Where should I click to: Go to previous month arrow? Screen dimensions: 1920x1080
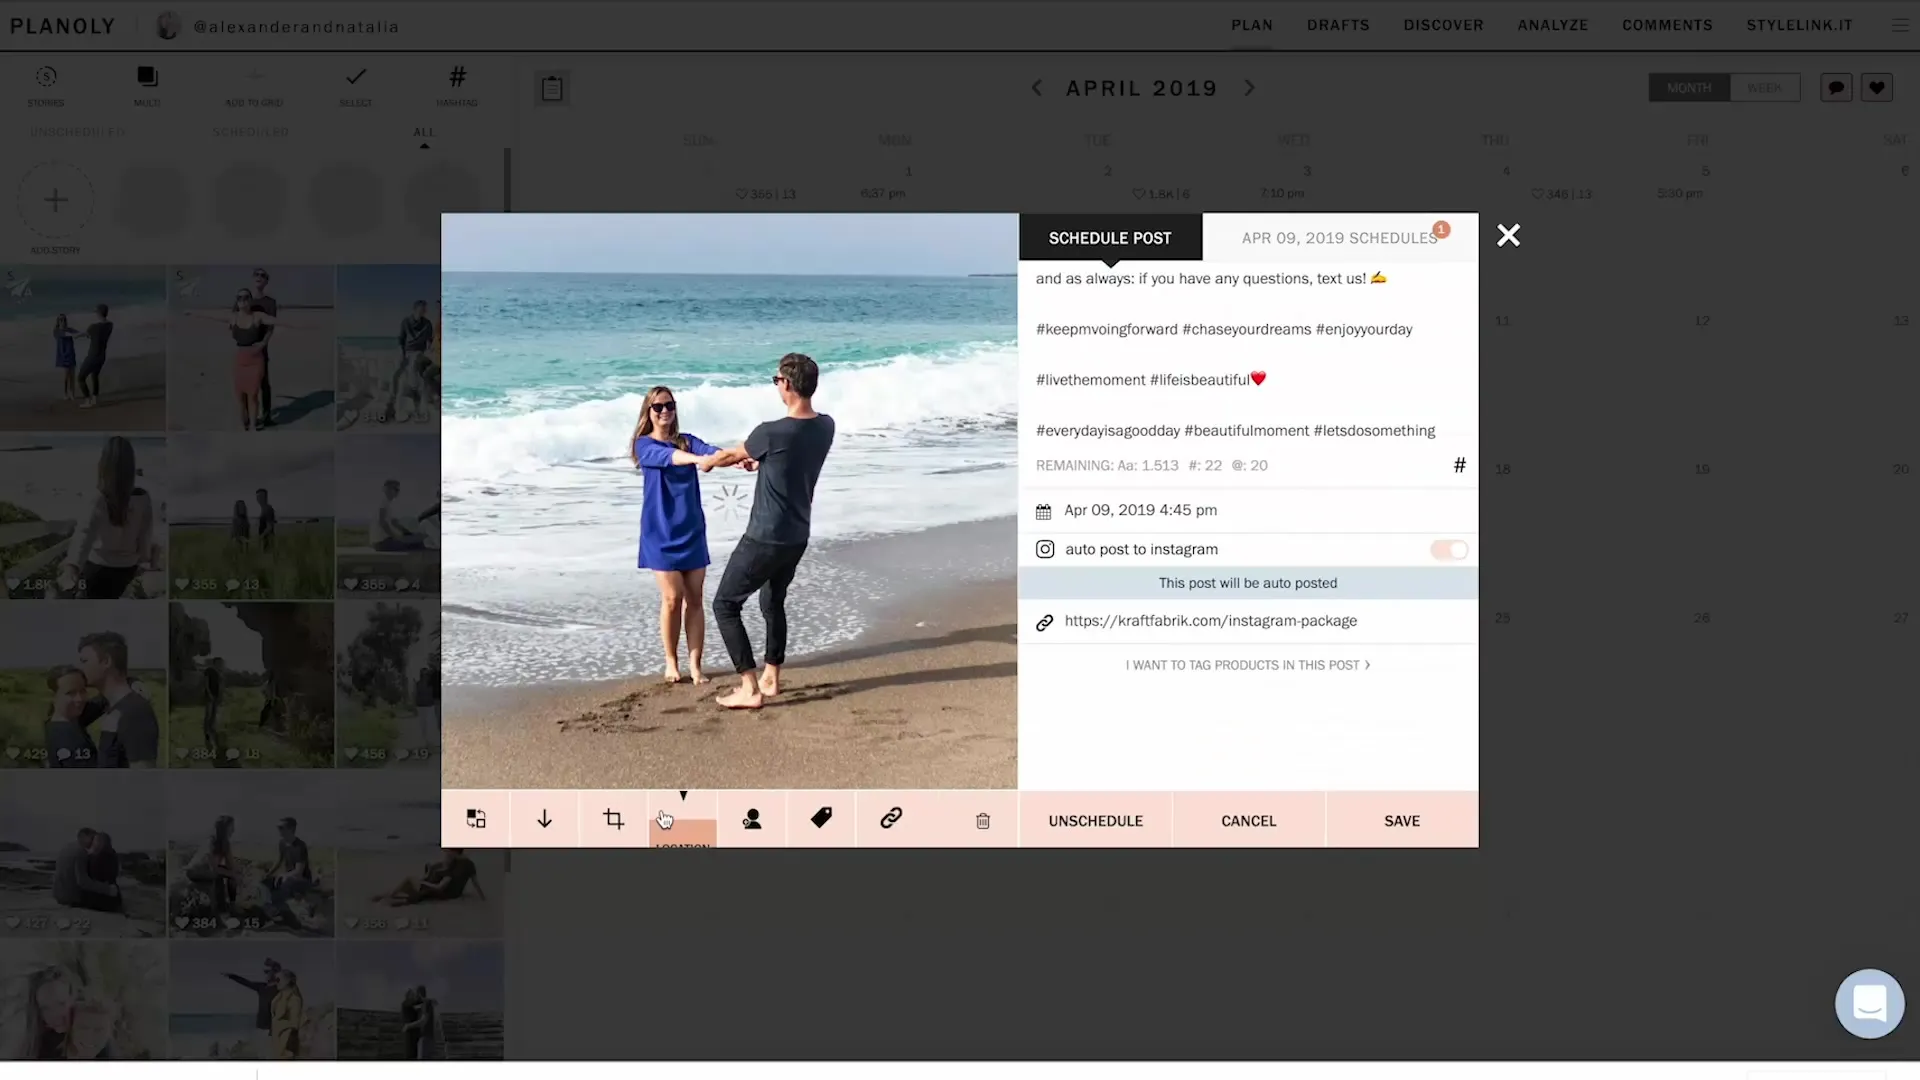(x=1037, y=88)
